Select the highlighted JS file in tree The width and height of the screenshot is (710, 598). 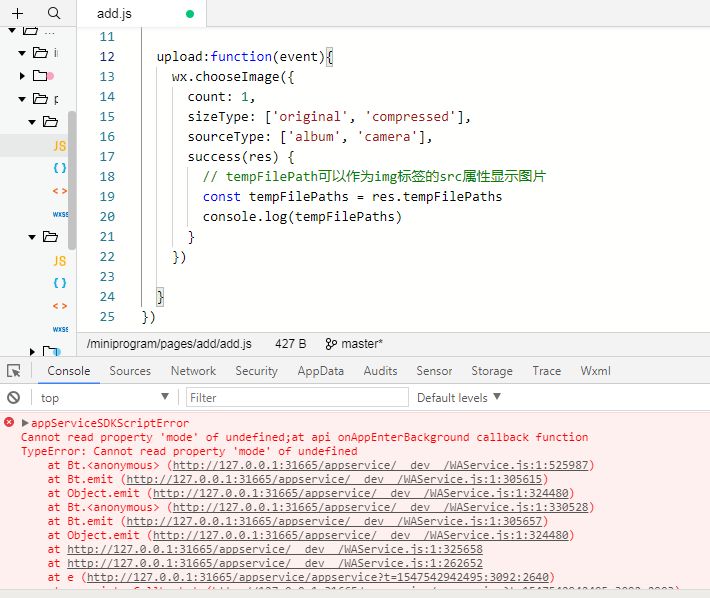(x=60, y=146)
